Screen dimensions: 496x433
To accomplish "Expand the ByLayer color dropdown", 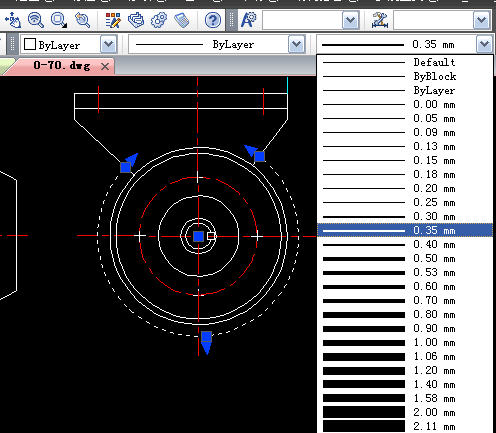I will coord(109,44).
